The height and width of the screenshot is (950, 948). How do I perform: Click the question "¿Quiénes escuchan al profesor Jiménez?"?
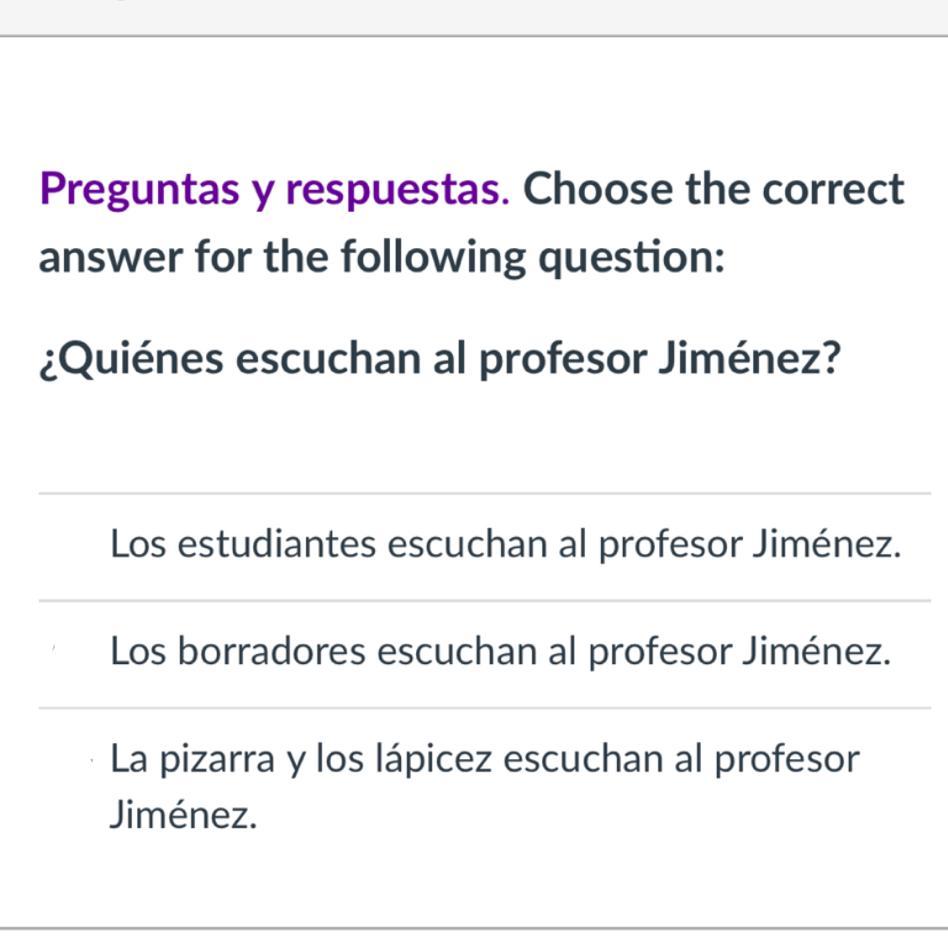coord(439,359)
